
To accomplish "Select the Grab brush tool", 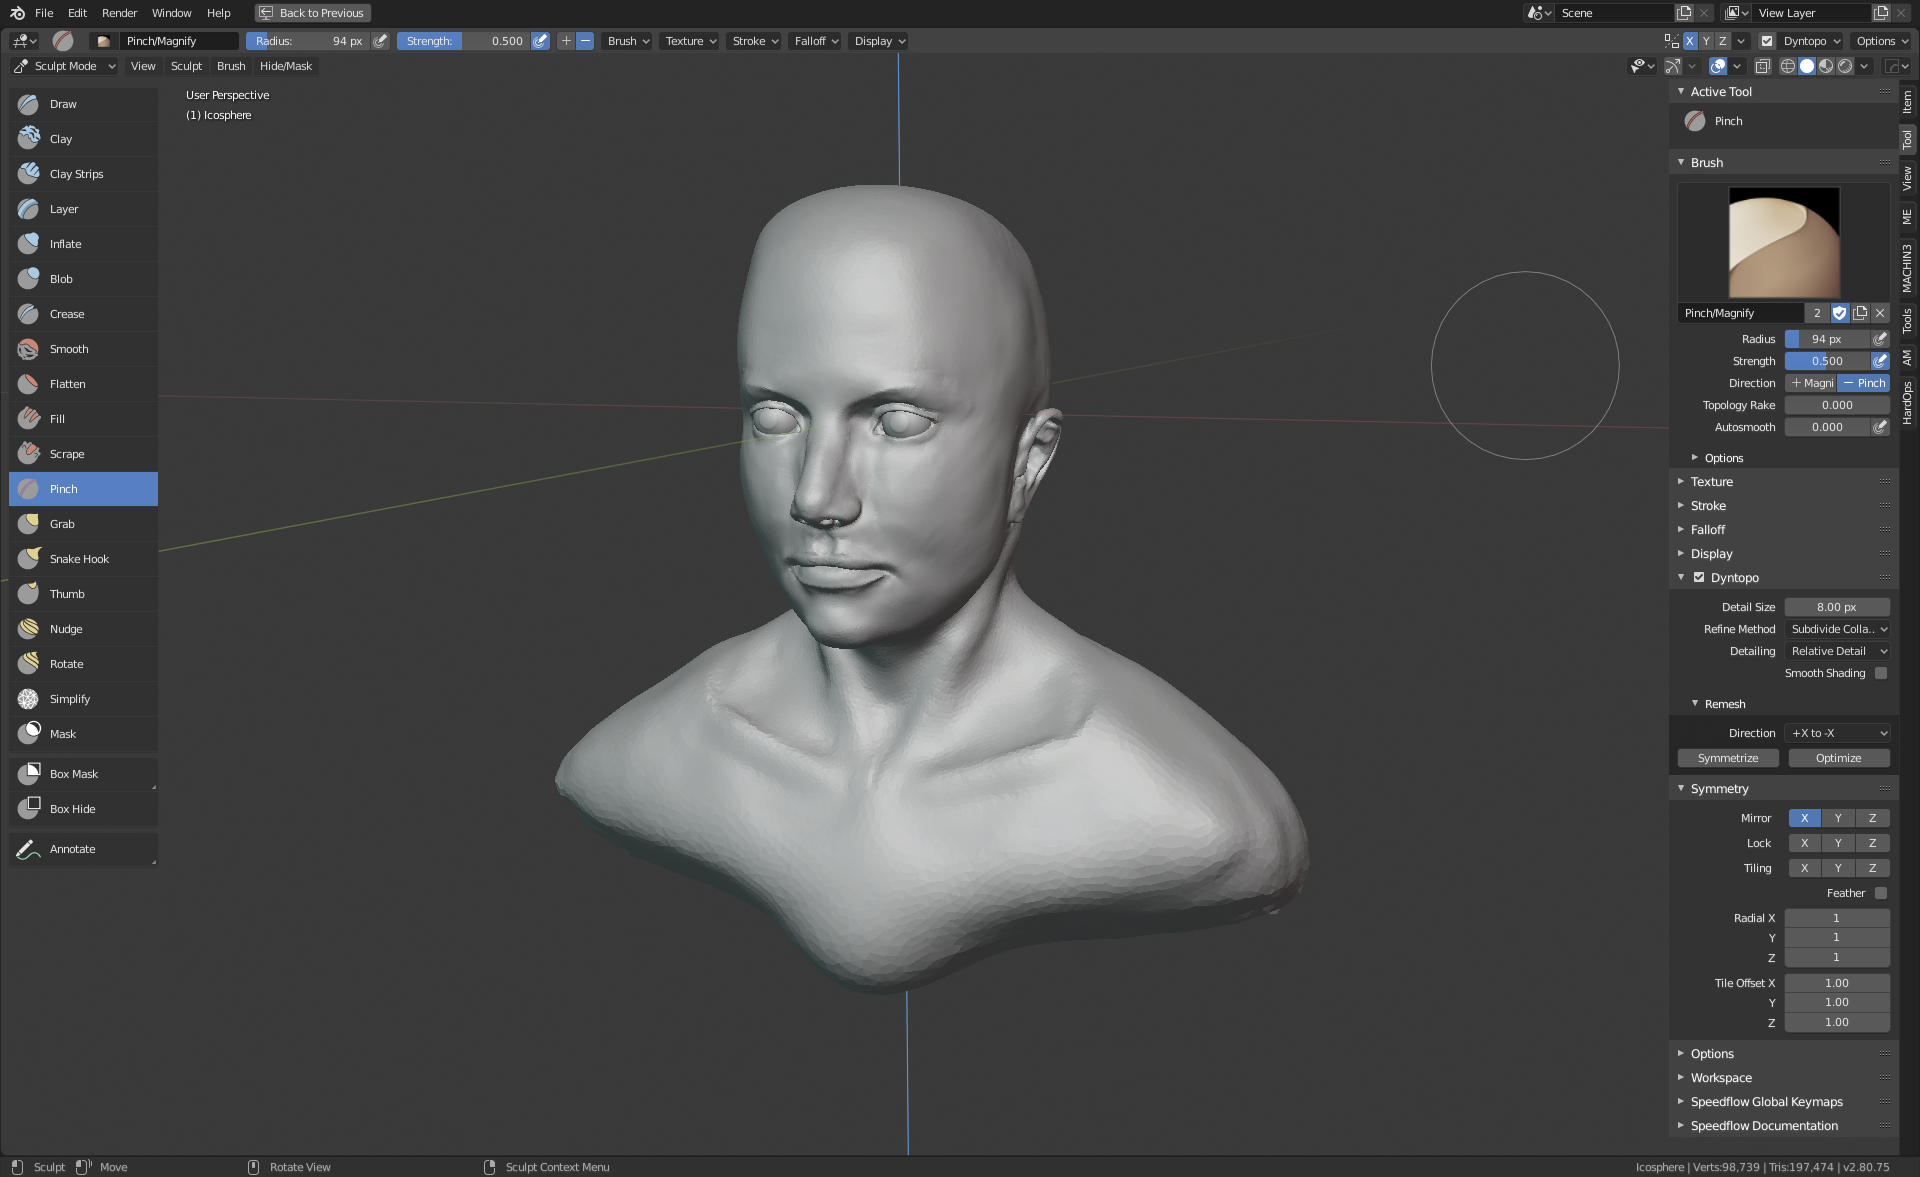I will click(x=62, y=524).
